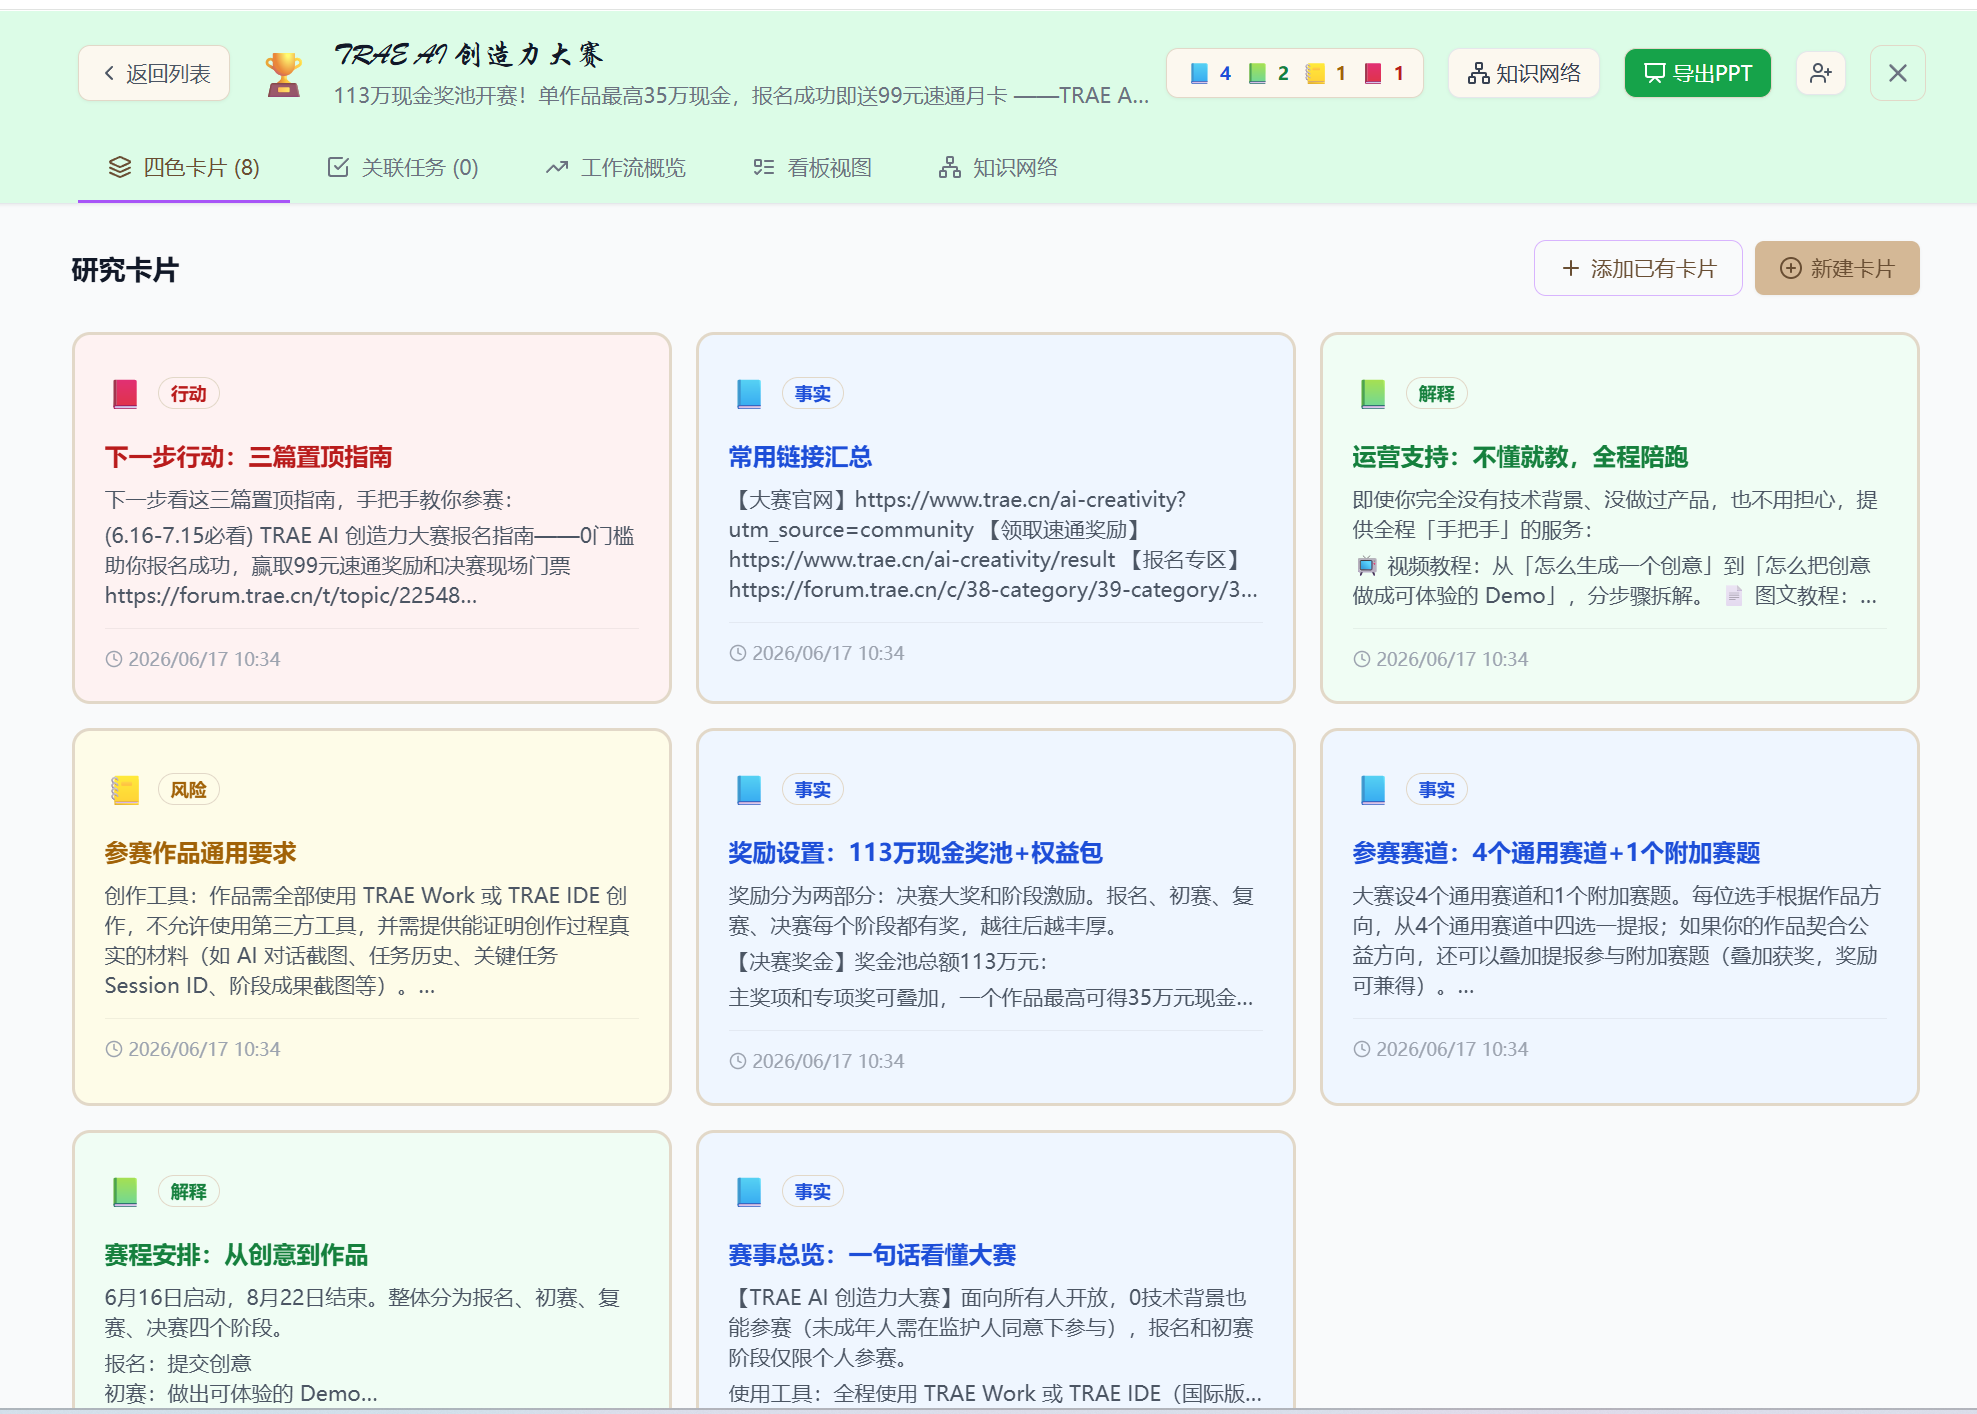1977x1414 pixels.
Task: Click the green book icon on 运营支持 card
Action: coord(1373,394)
